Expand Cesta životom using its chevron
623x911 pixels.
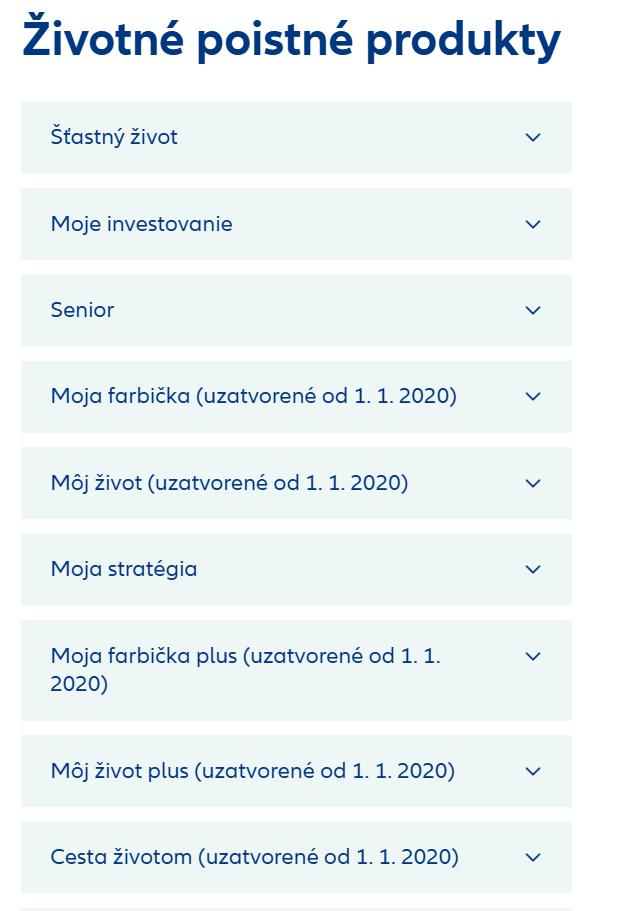pyautogui.click(x=533, y=857)
